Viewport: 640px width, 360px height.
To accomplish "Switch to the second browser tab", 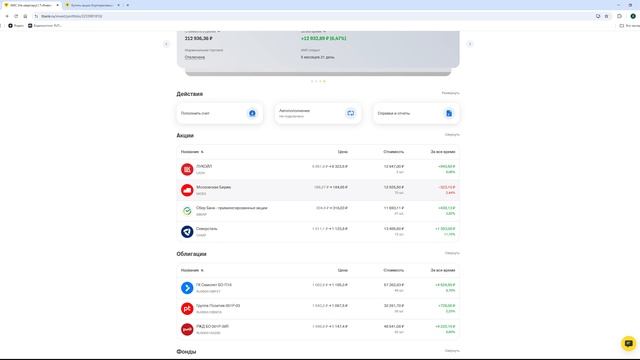I will 93,5.
